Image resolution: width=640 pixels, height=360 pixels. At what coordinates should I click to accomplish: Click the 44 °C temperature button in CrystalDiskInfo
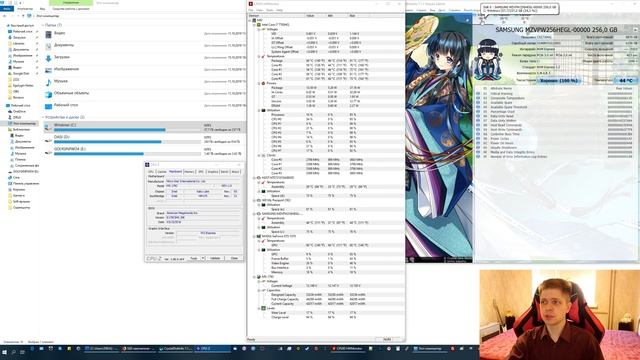coord(625,80)
